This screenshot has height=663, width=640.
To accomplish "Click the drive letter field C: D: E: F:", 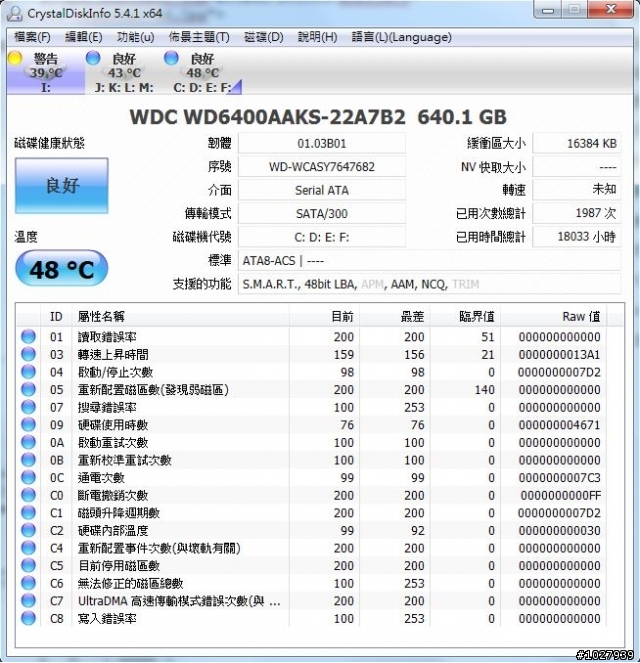I will click(322, 237).
